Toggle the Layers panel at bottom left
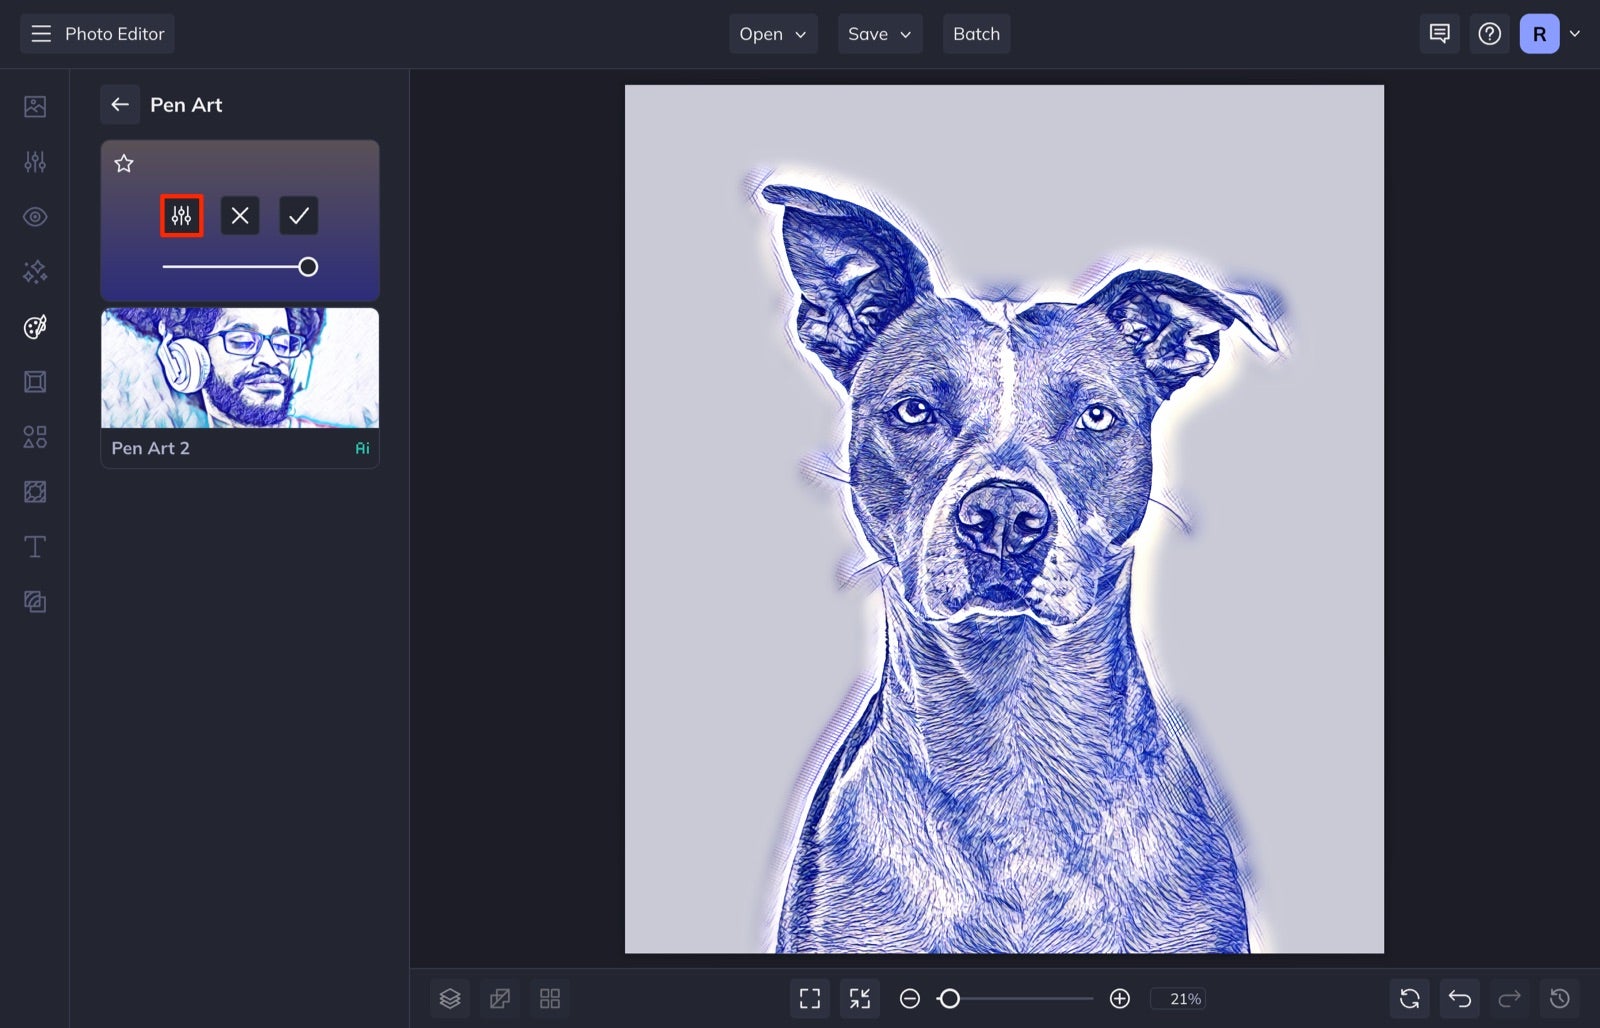The width and height of the screenshot is (1600, 1028). pyautogui.click(x=450, y=998)
